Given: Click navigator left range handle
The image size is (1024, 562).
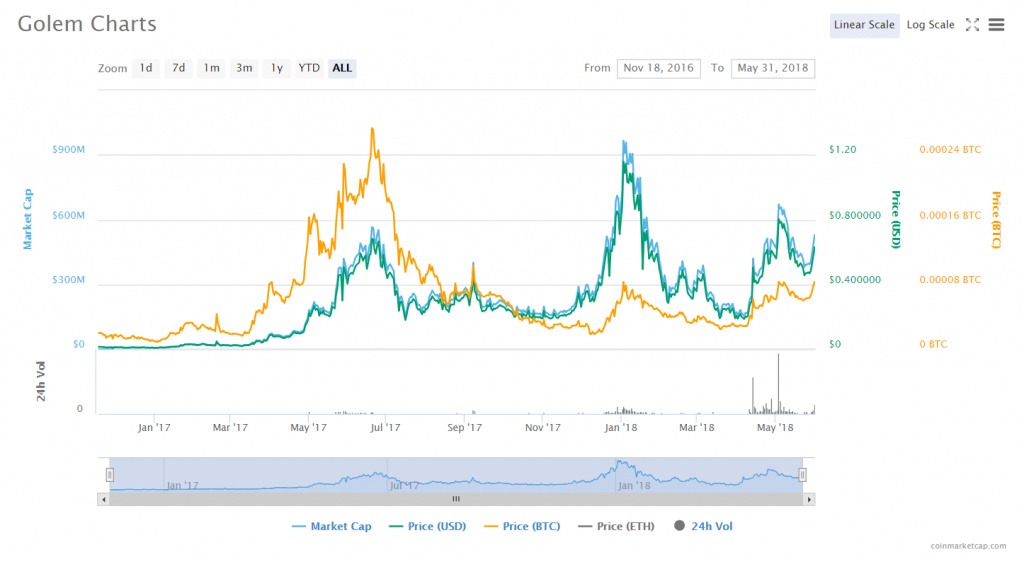Looking at the screenshot, I should [x=110, y=475].
